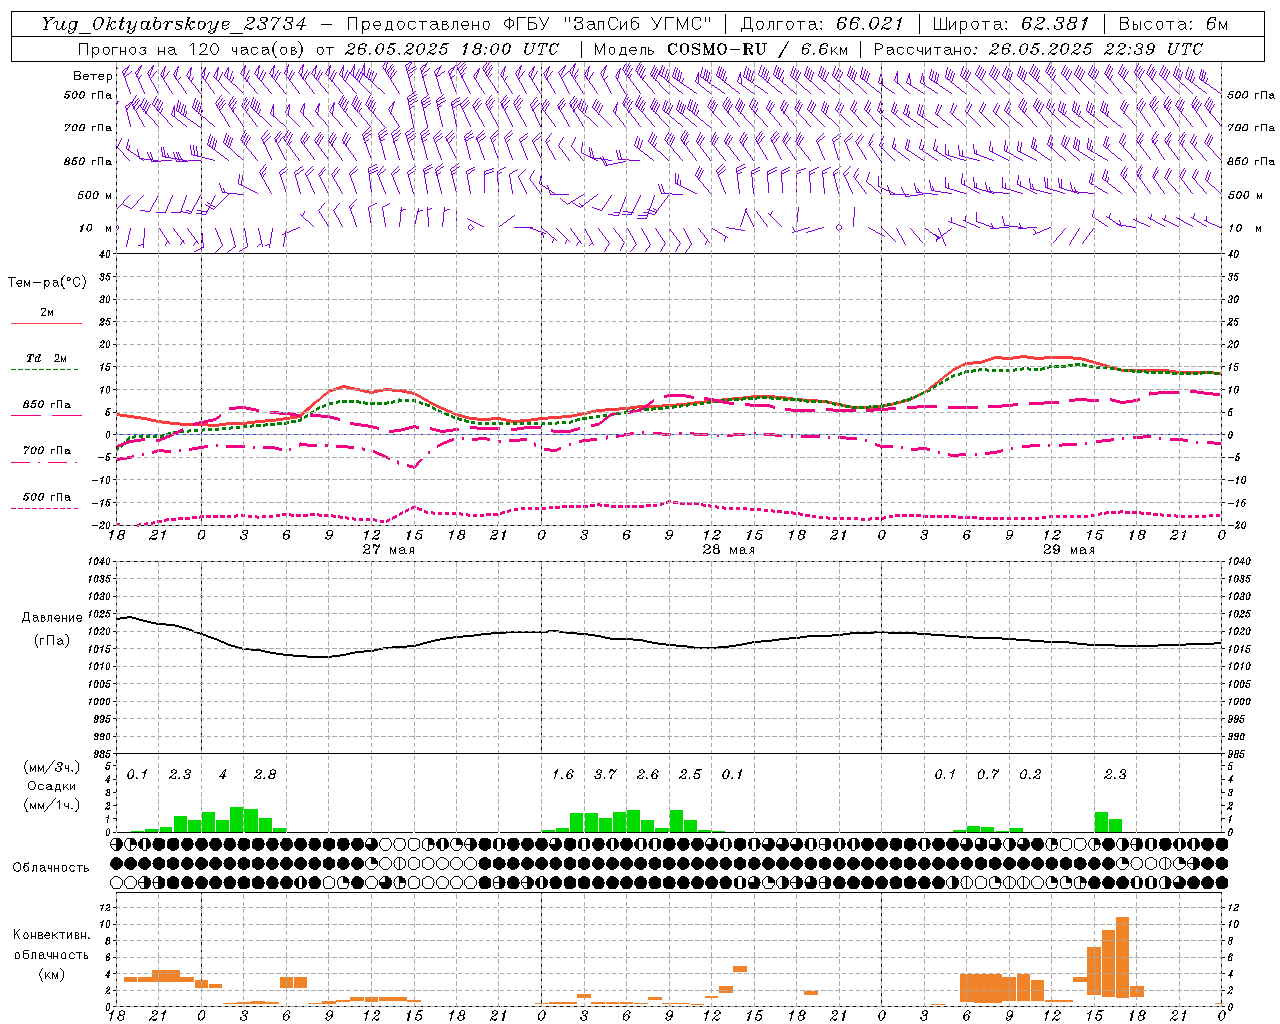
Task: Click the precipitation value 1.6
Action: [563, 774]
